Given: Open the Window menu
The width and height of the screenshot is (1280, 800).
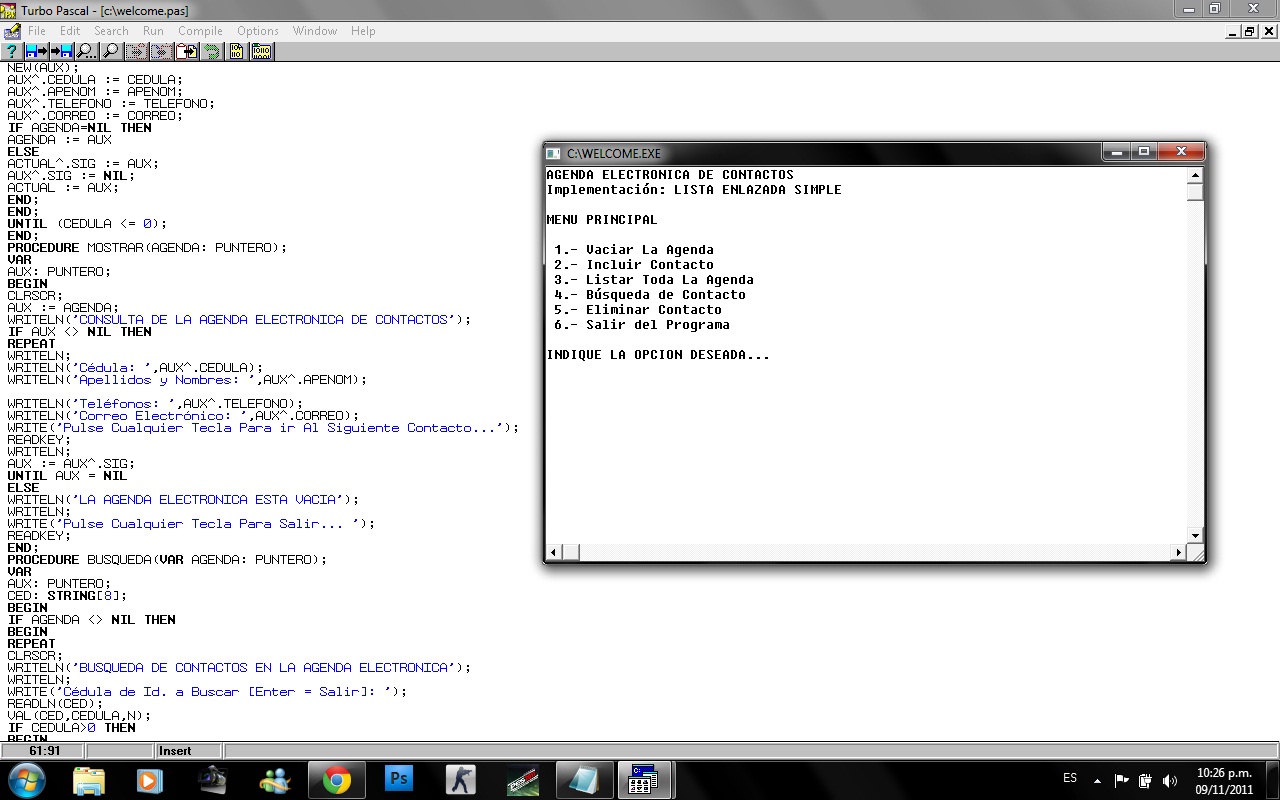Looking at the screenshot, I should [314, 31].
